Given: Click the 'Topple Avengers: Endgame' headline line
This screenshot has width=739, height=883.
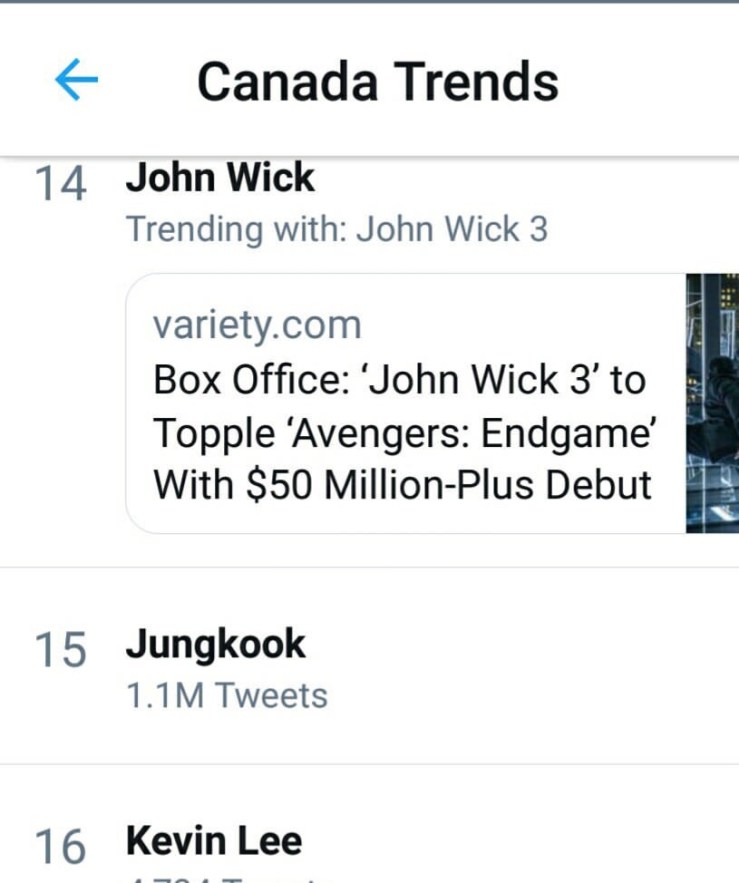Looking at the screenshot, I should pos(404,433).
